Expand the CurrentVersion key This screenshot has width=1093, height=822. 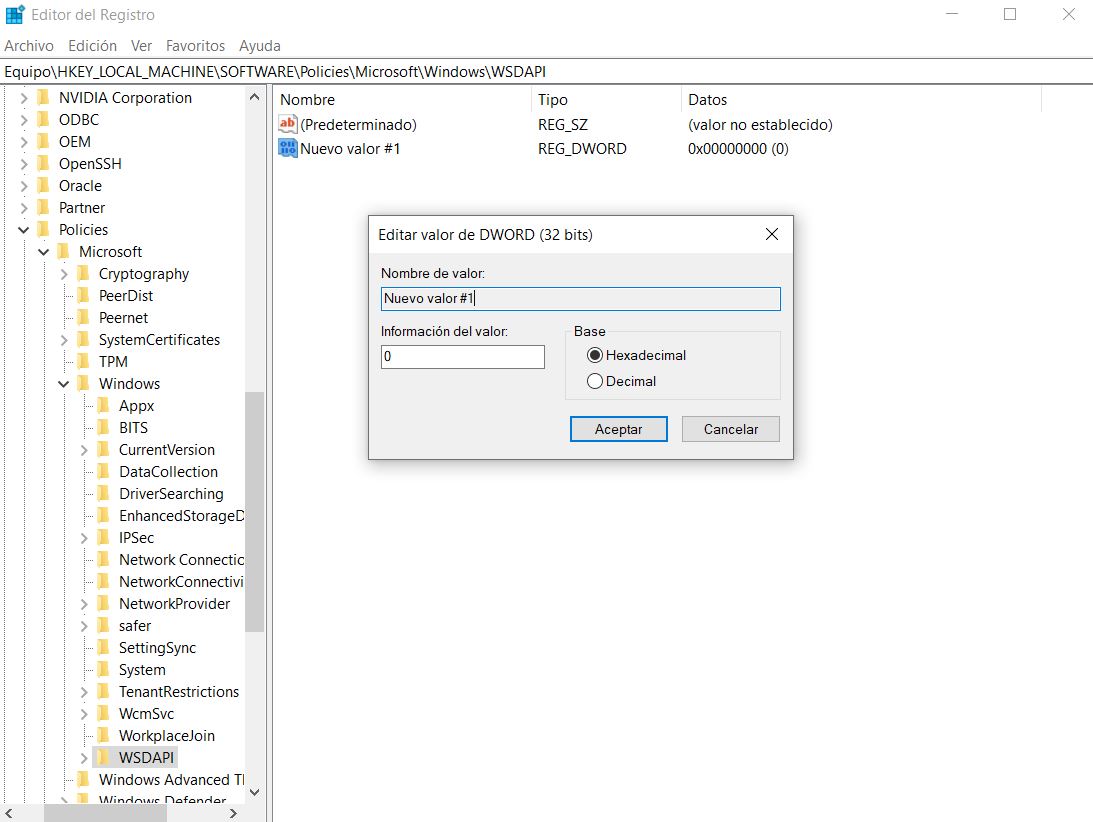[x=84, y=450]
